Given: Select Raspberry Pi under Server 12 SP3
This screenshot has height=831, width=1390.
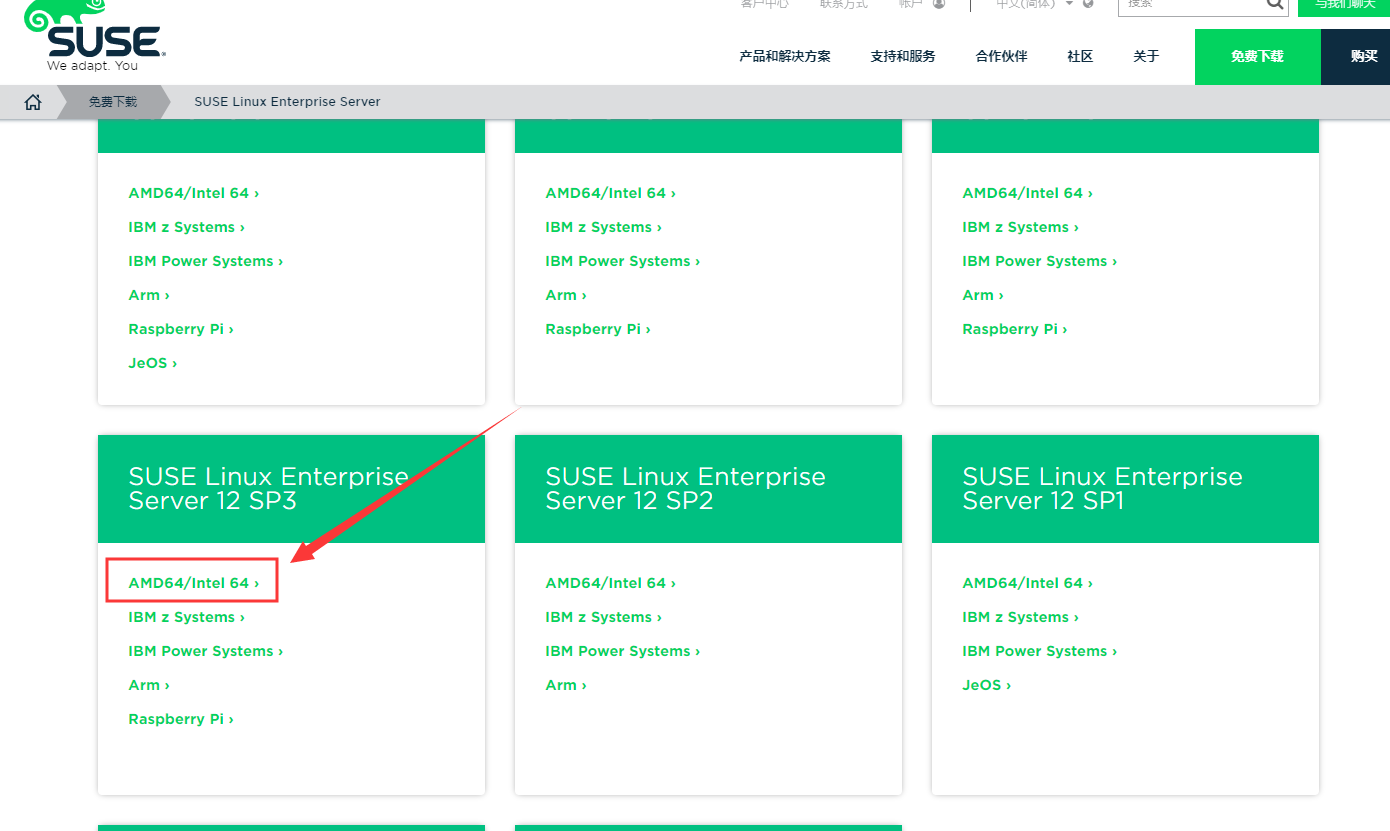Looking at the screenshot, I should (x=180, y=718).
